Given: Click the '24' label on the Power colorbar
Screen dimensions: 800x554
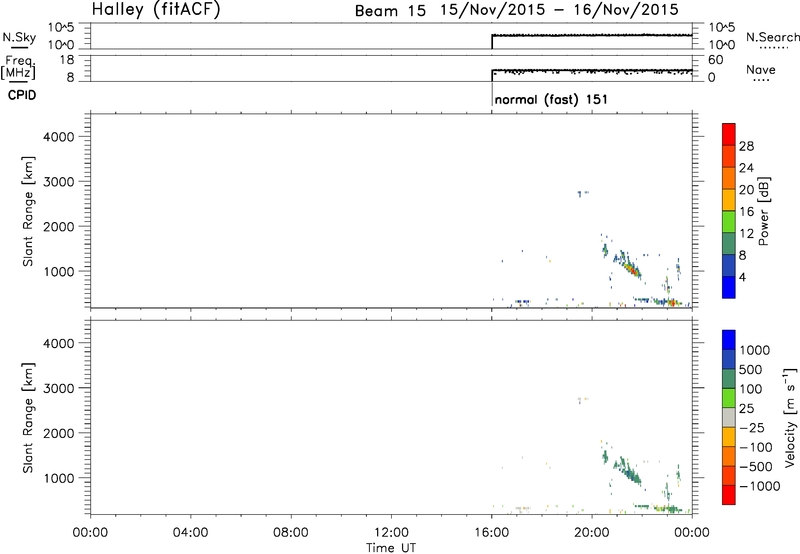Looking at the screenshot, I should pyautogui.click(x=746, y=168).
